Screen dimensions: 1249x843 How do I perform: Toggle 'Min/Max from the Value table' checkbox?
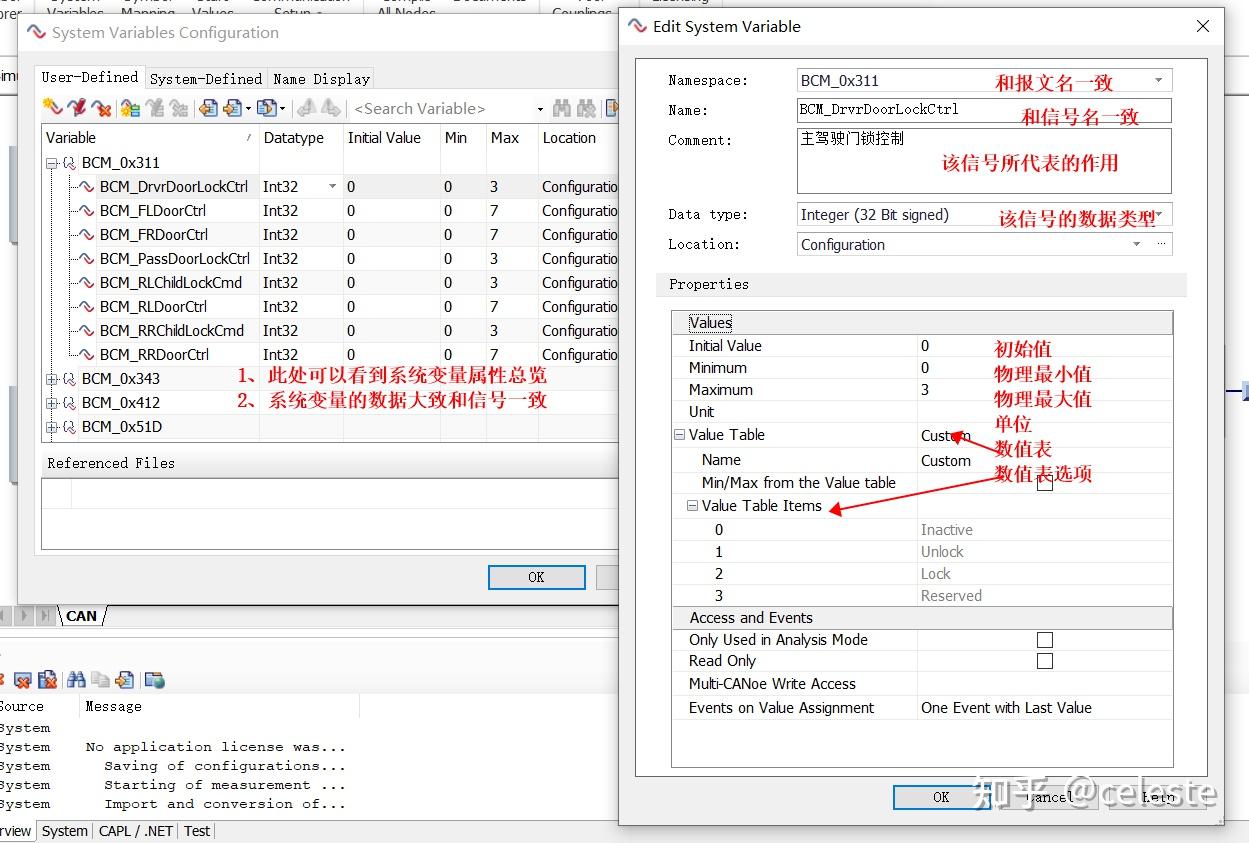1045,483
